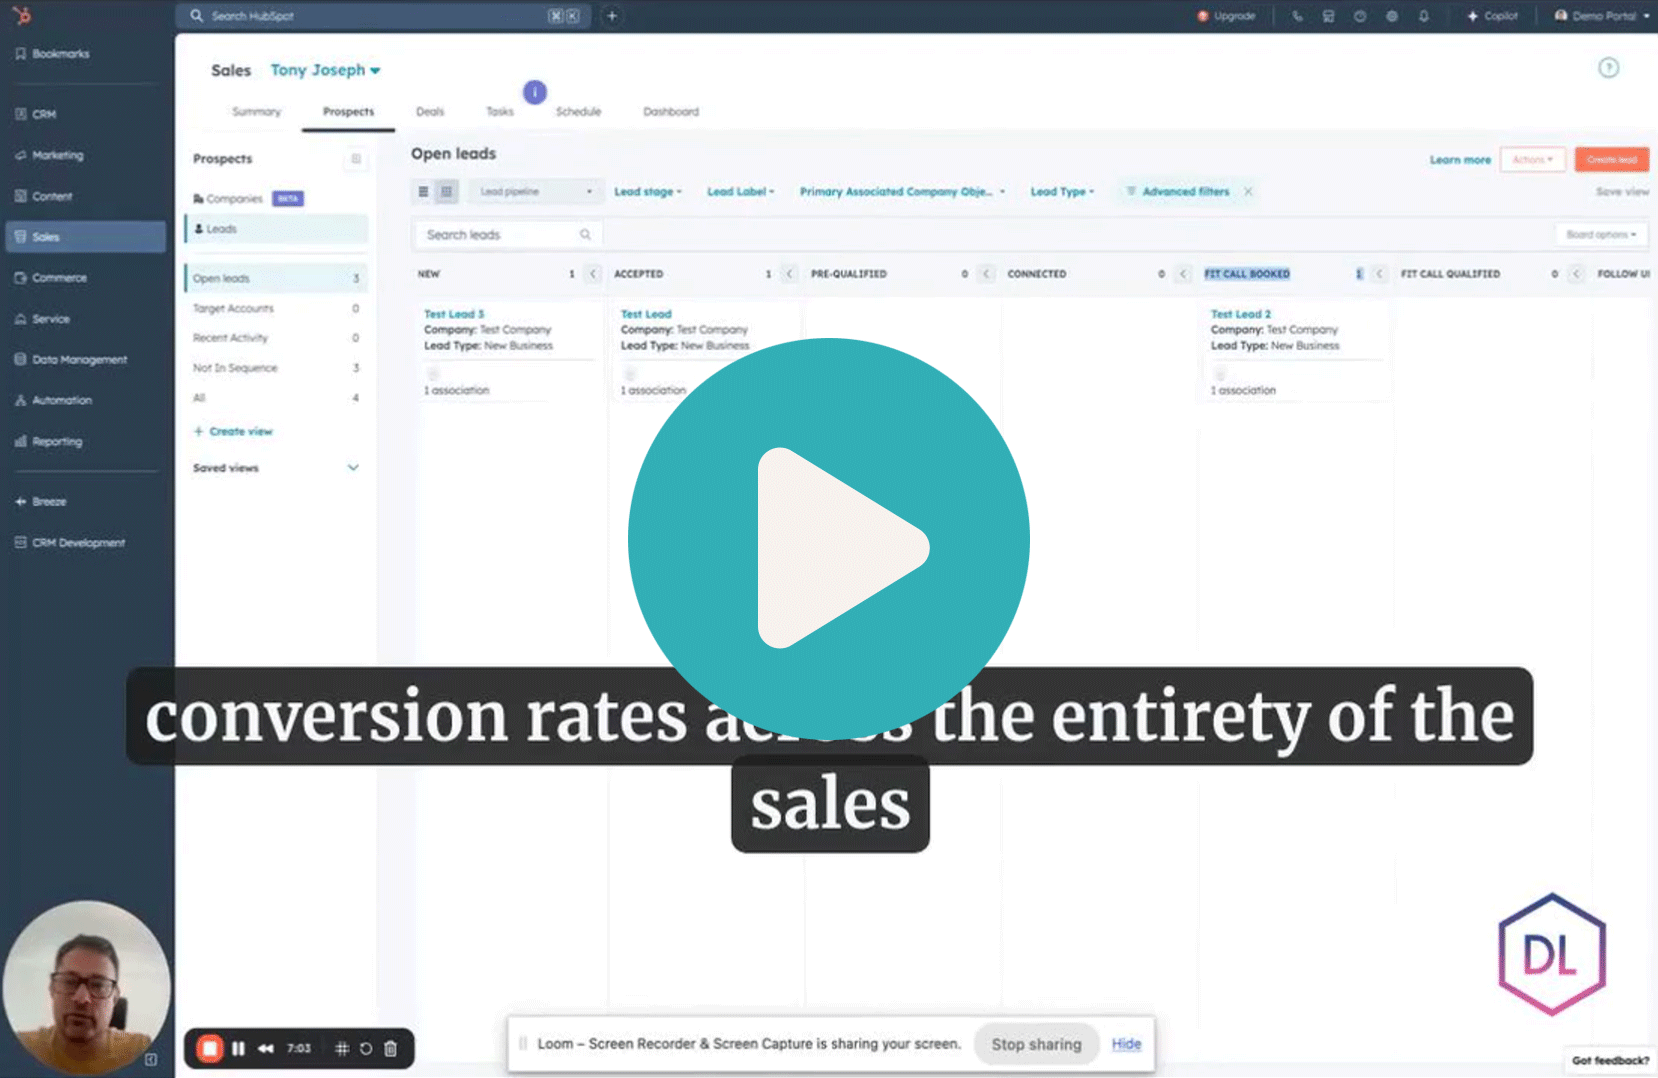Open the Test Lead 3 card
The image size is (1658, 1078).
click(454, 314)
